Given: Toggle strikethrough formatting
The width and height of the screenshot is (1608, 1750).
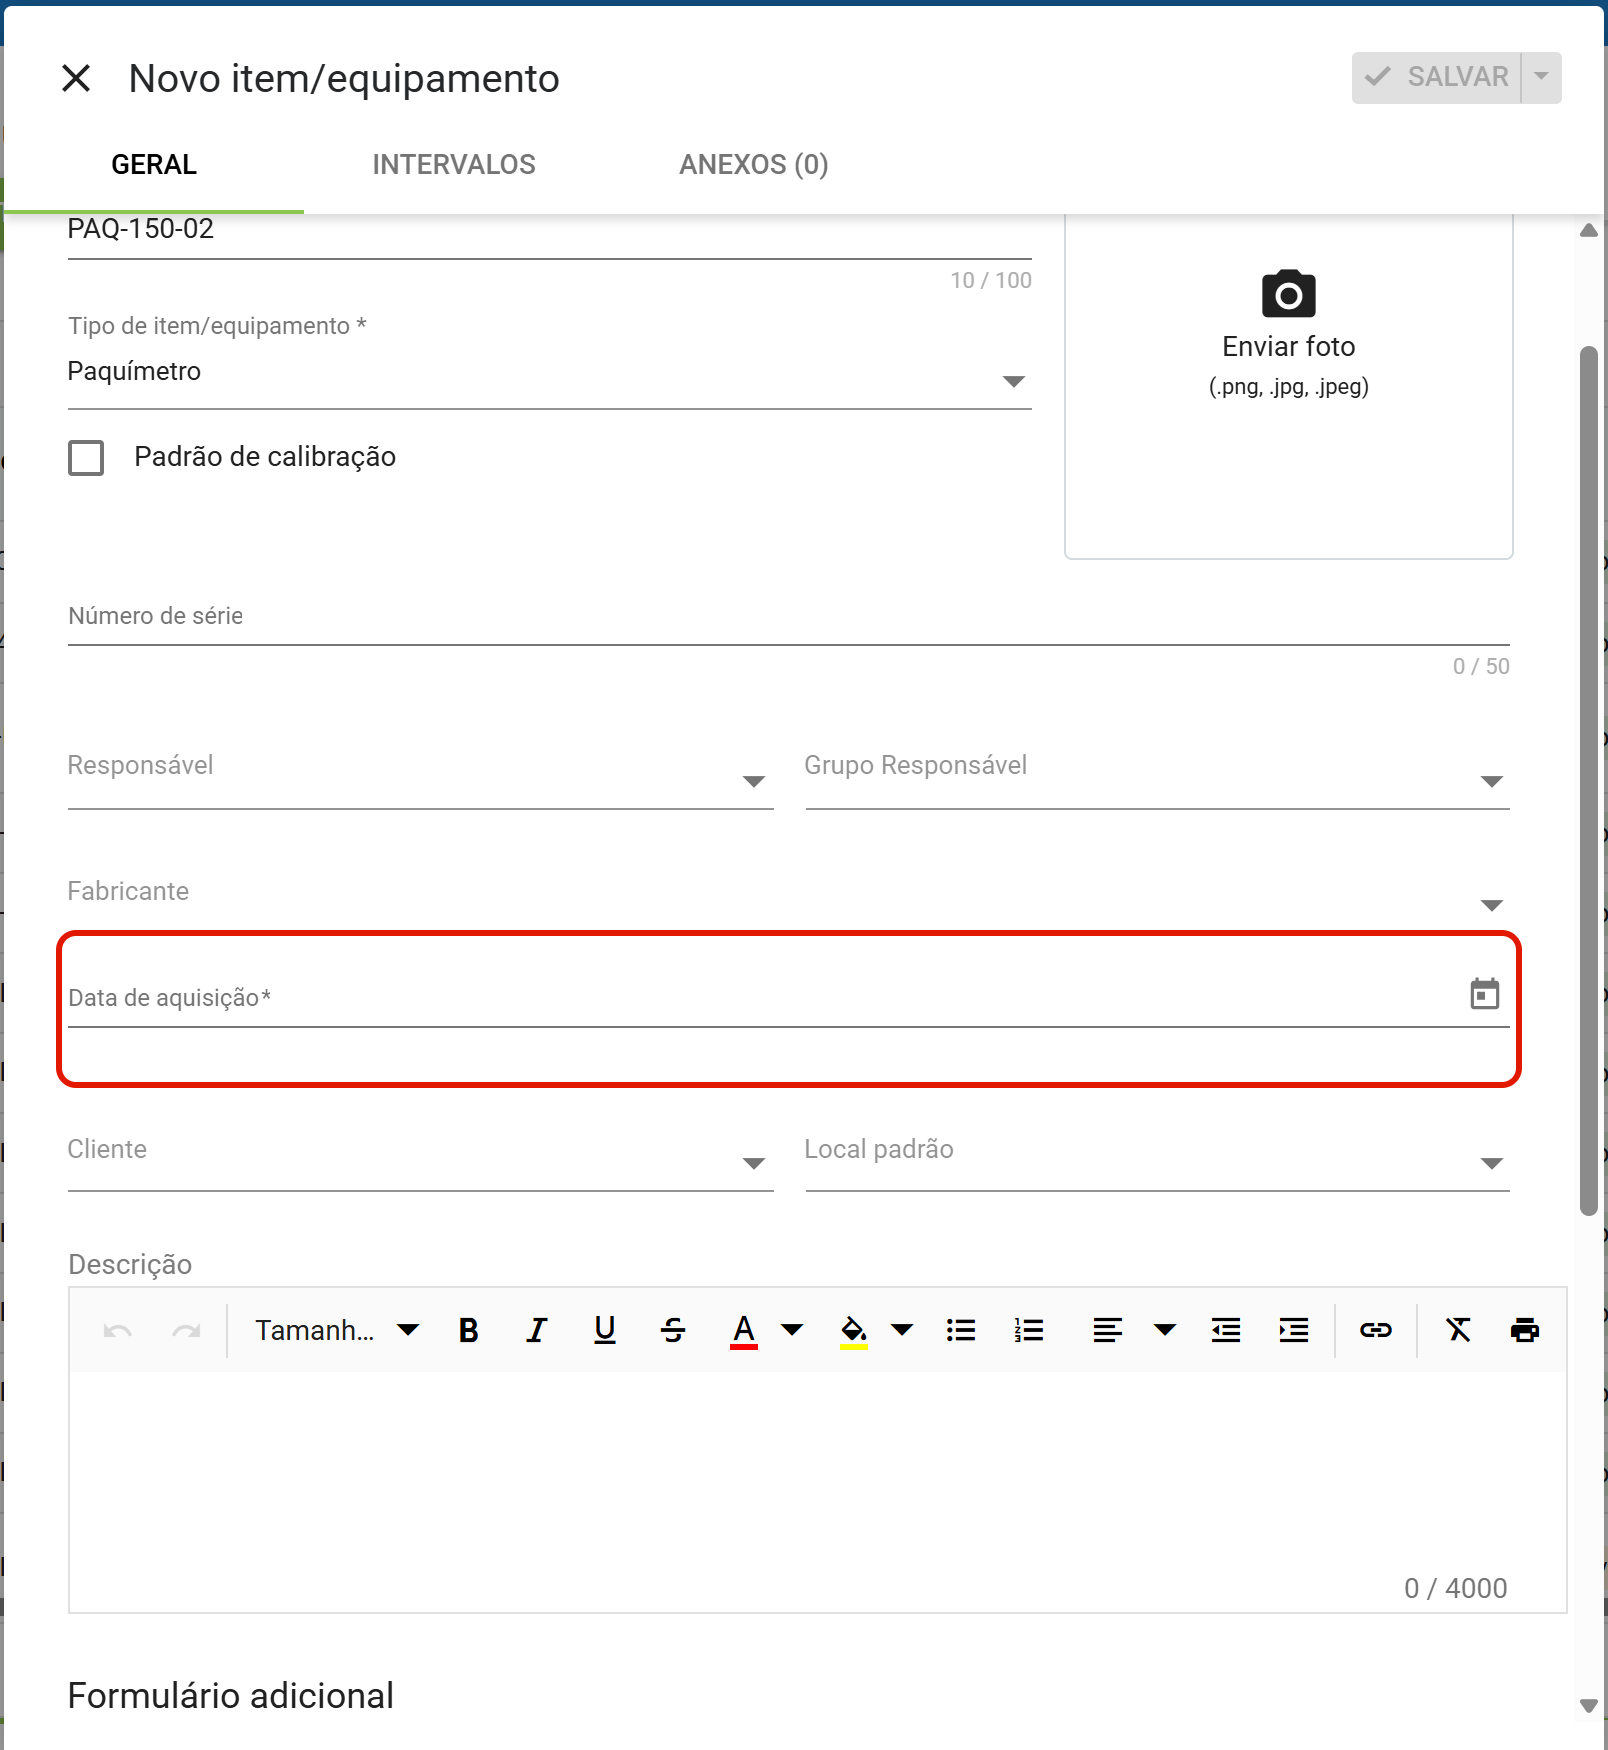Looking at the screenshot, I should tap(673, 1330).
